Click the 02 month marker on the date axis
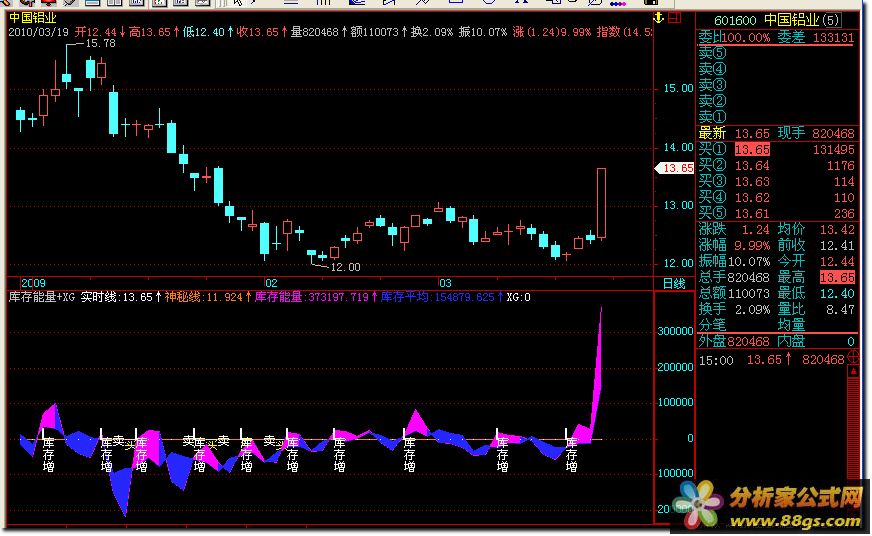 [271, 284]
